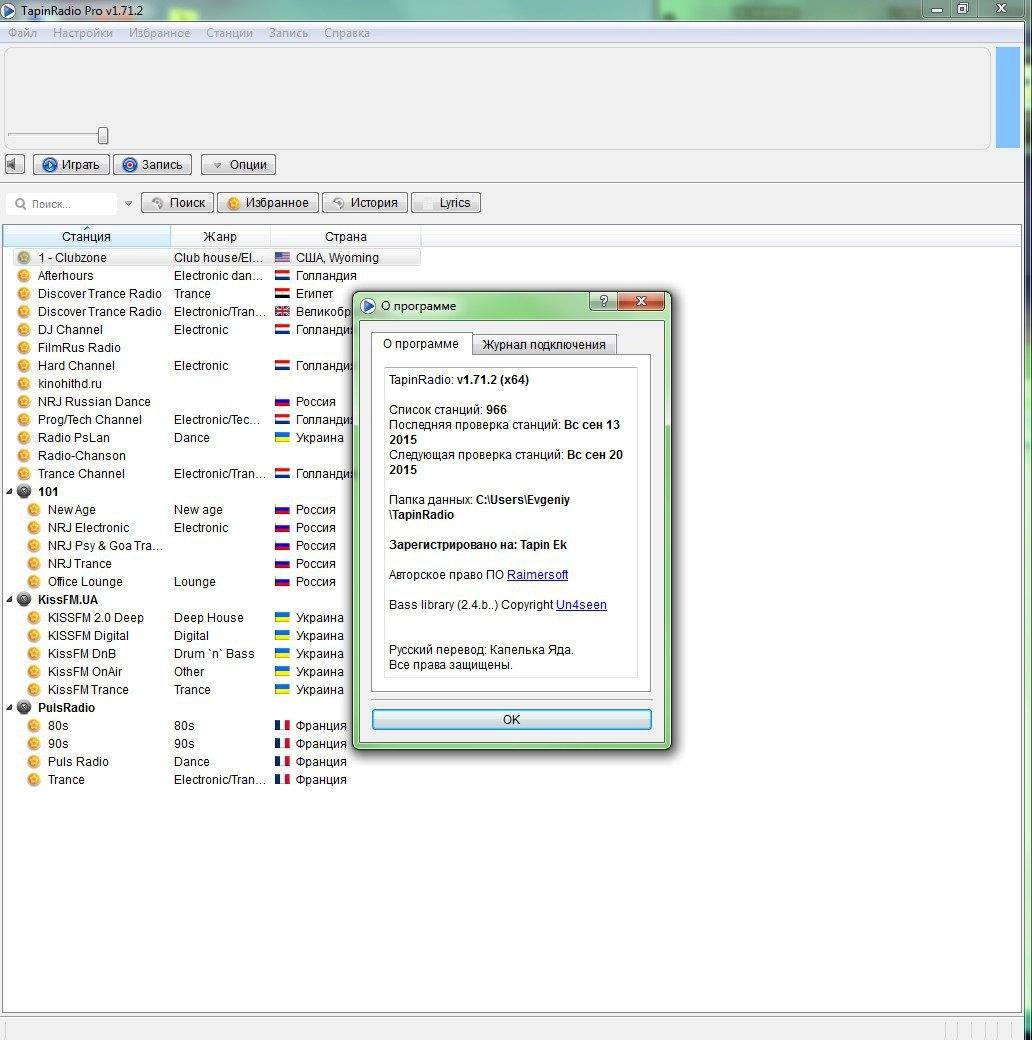This screenshot has width=1032, height=1040.
Task: Open the Un4seen link
Action: (x=581, y=605)
